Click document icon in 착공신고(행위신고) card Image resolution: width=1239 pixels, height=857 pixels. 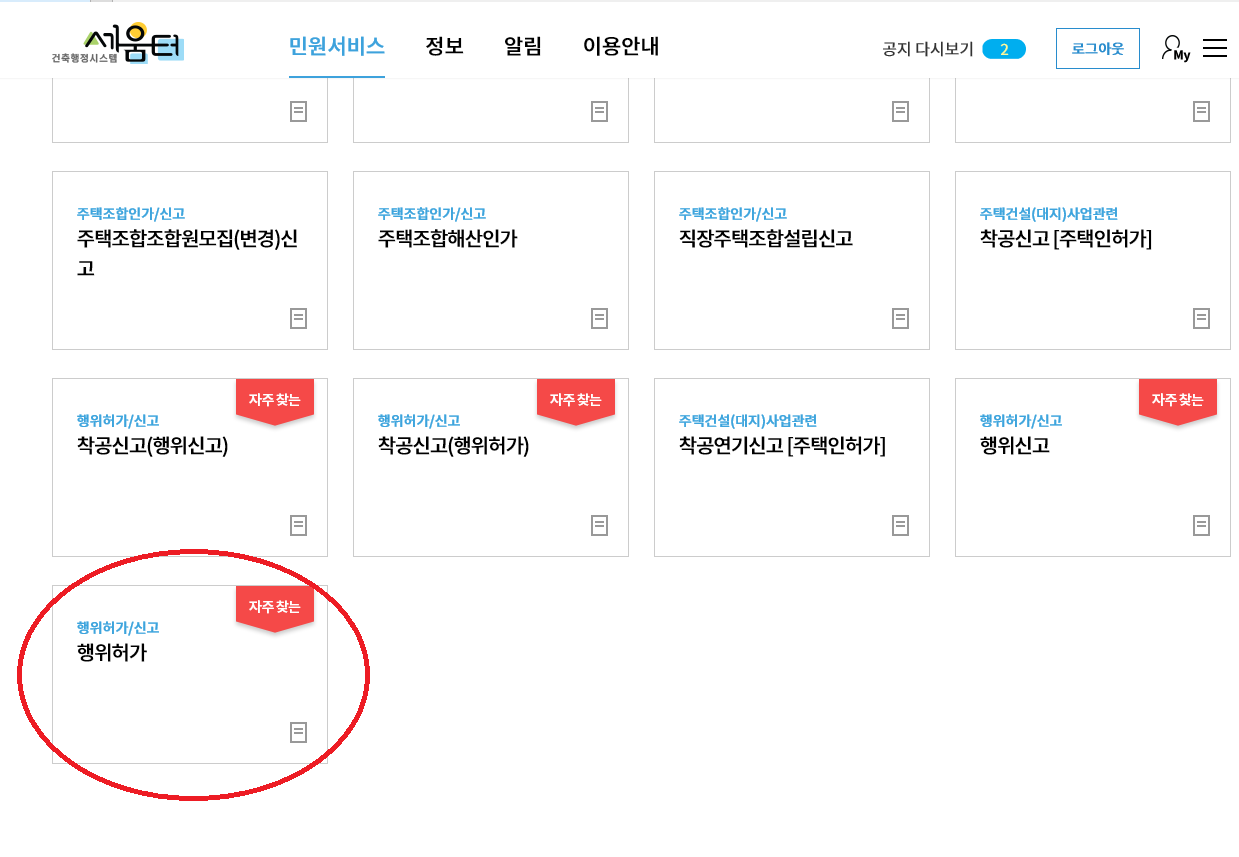[298, 525]
